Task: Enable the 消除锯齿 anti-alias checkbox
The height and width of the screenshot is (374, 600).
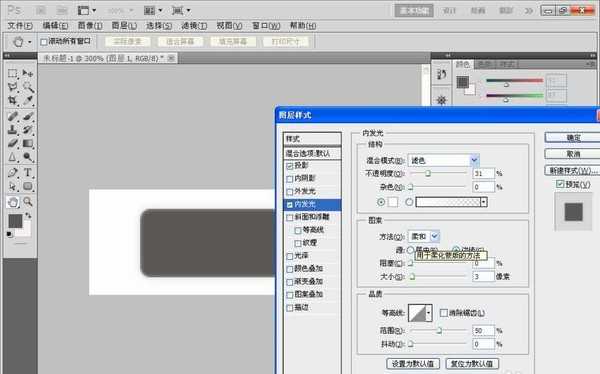Action: coord(444,313)
